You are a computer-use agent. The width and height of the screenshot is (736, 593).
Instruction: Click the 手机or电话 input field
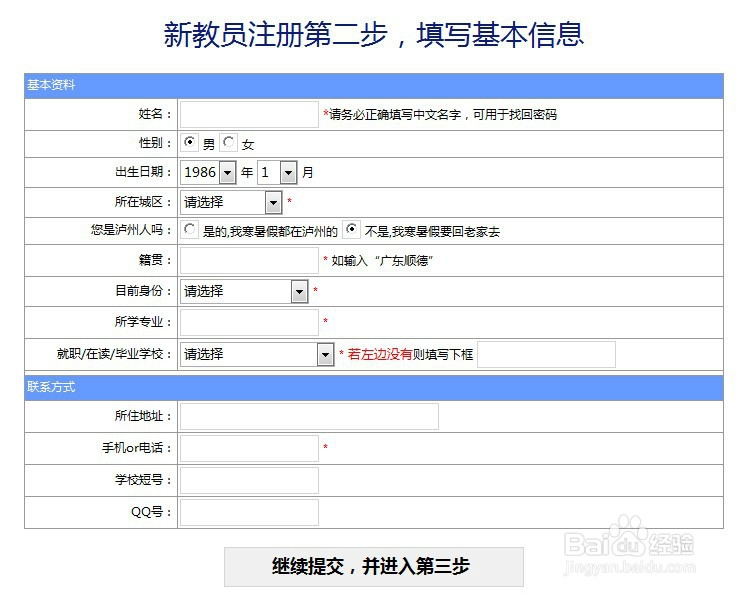pos(249,448)
